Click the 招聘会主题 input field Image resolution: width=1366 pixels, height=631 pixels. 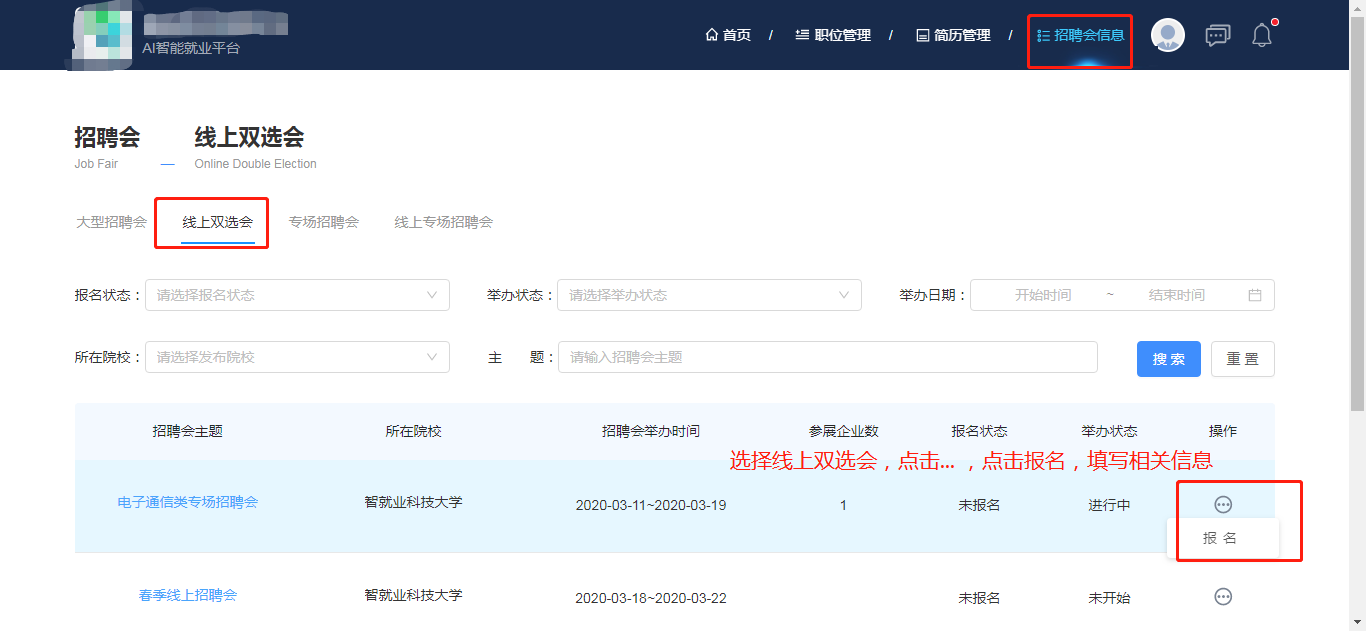(x=827, y=357)
